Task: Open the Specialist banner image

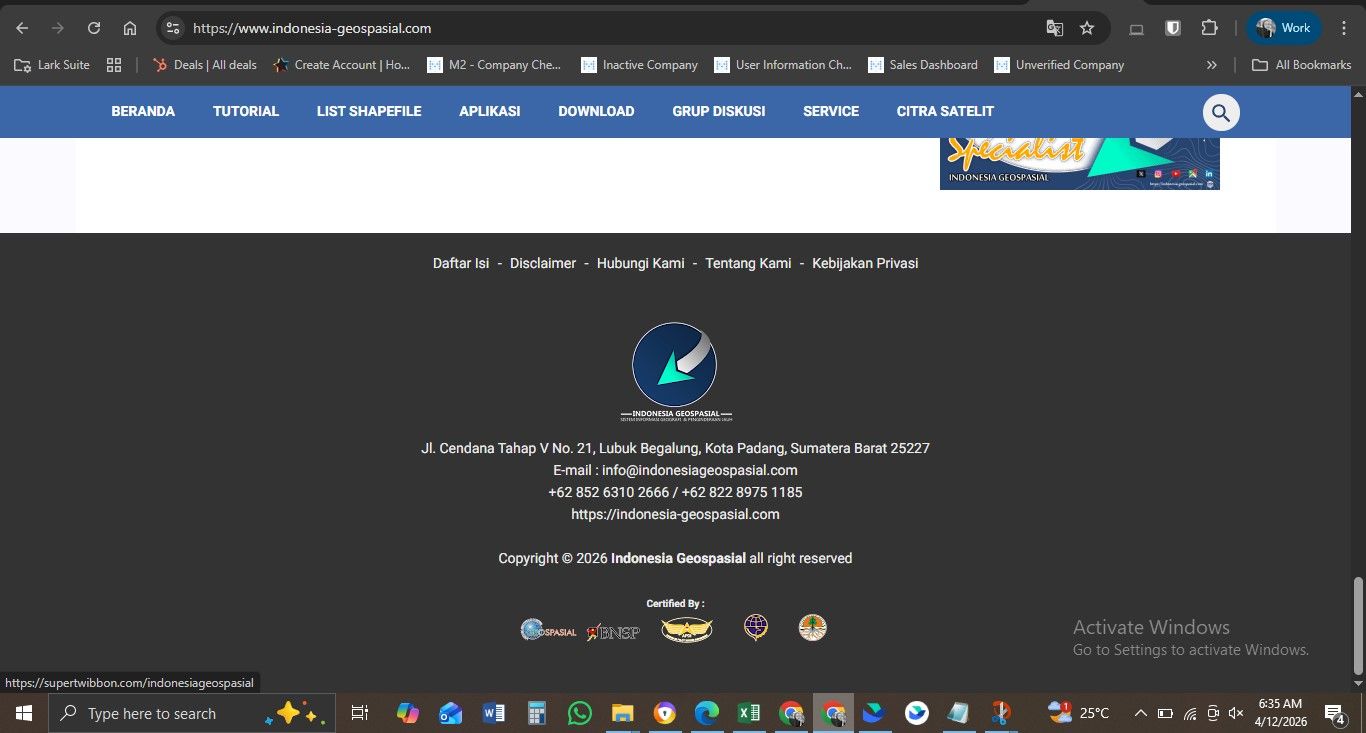Action: [x=1080, y=164]
